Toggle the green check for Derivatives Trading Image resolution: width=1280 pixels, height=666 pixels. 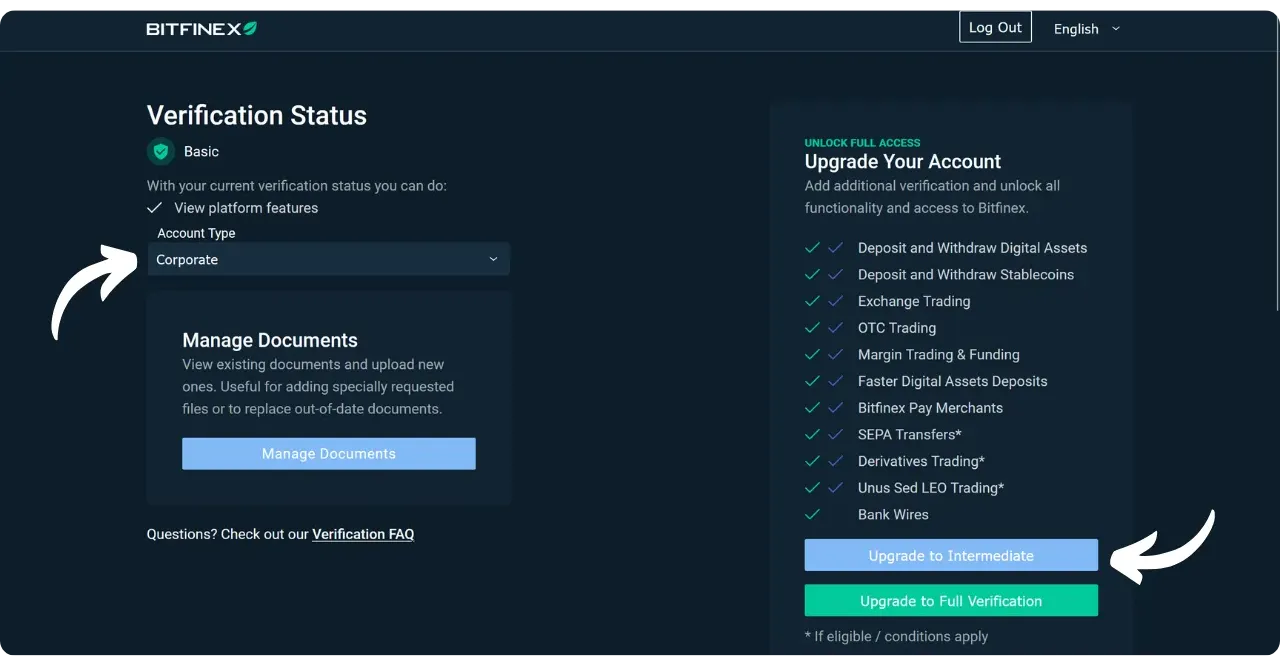tap(812, 461)
